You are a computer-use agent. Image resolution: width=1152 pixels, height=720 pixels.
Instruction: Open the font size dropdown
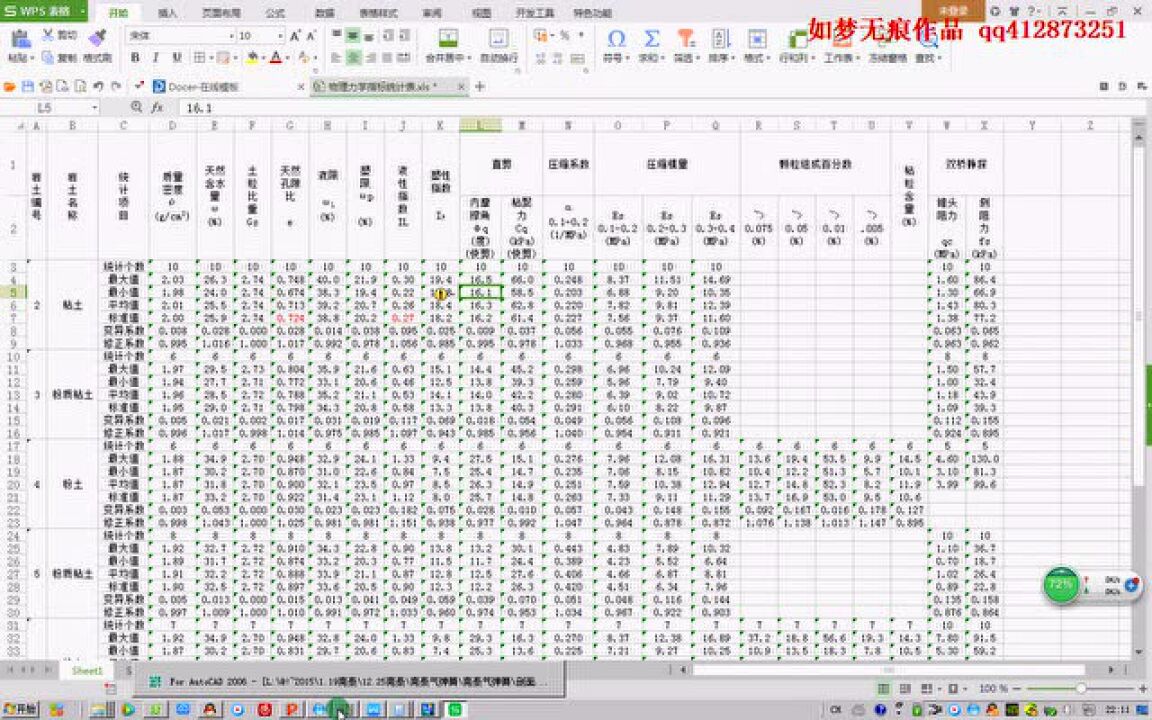[280, 36]
